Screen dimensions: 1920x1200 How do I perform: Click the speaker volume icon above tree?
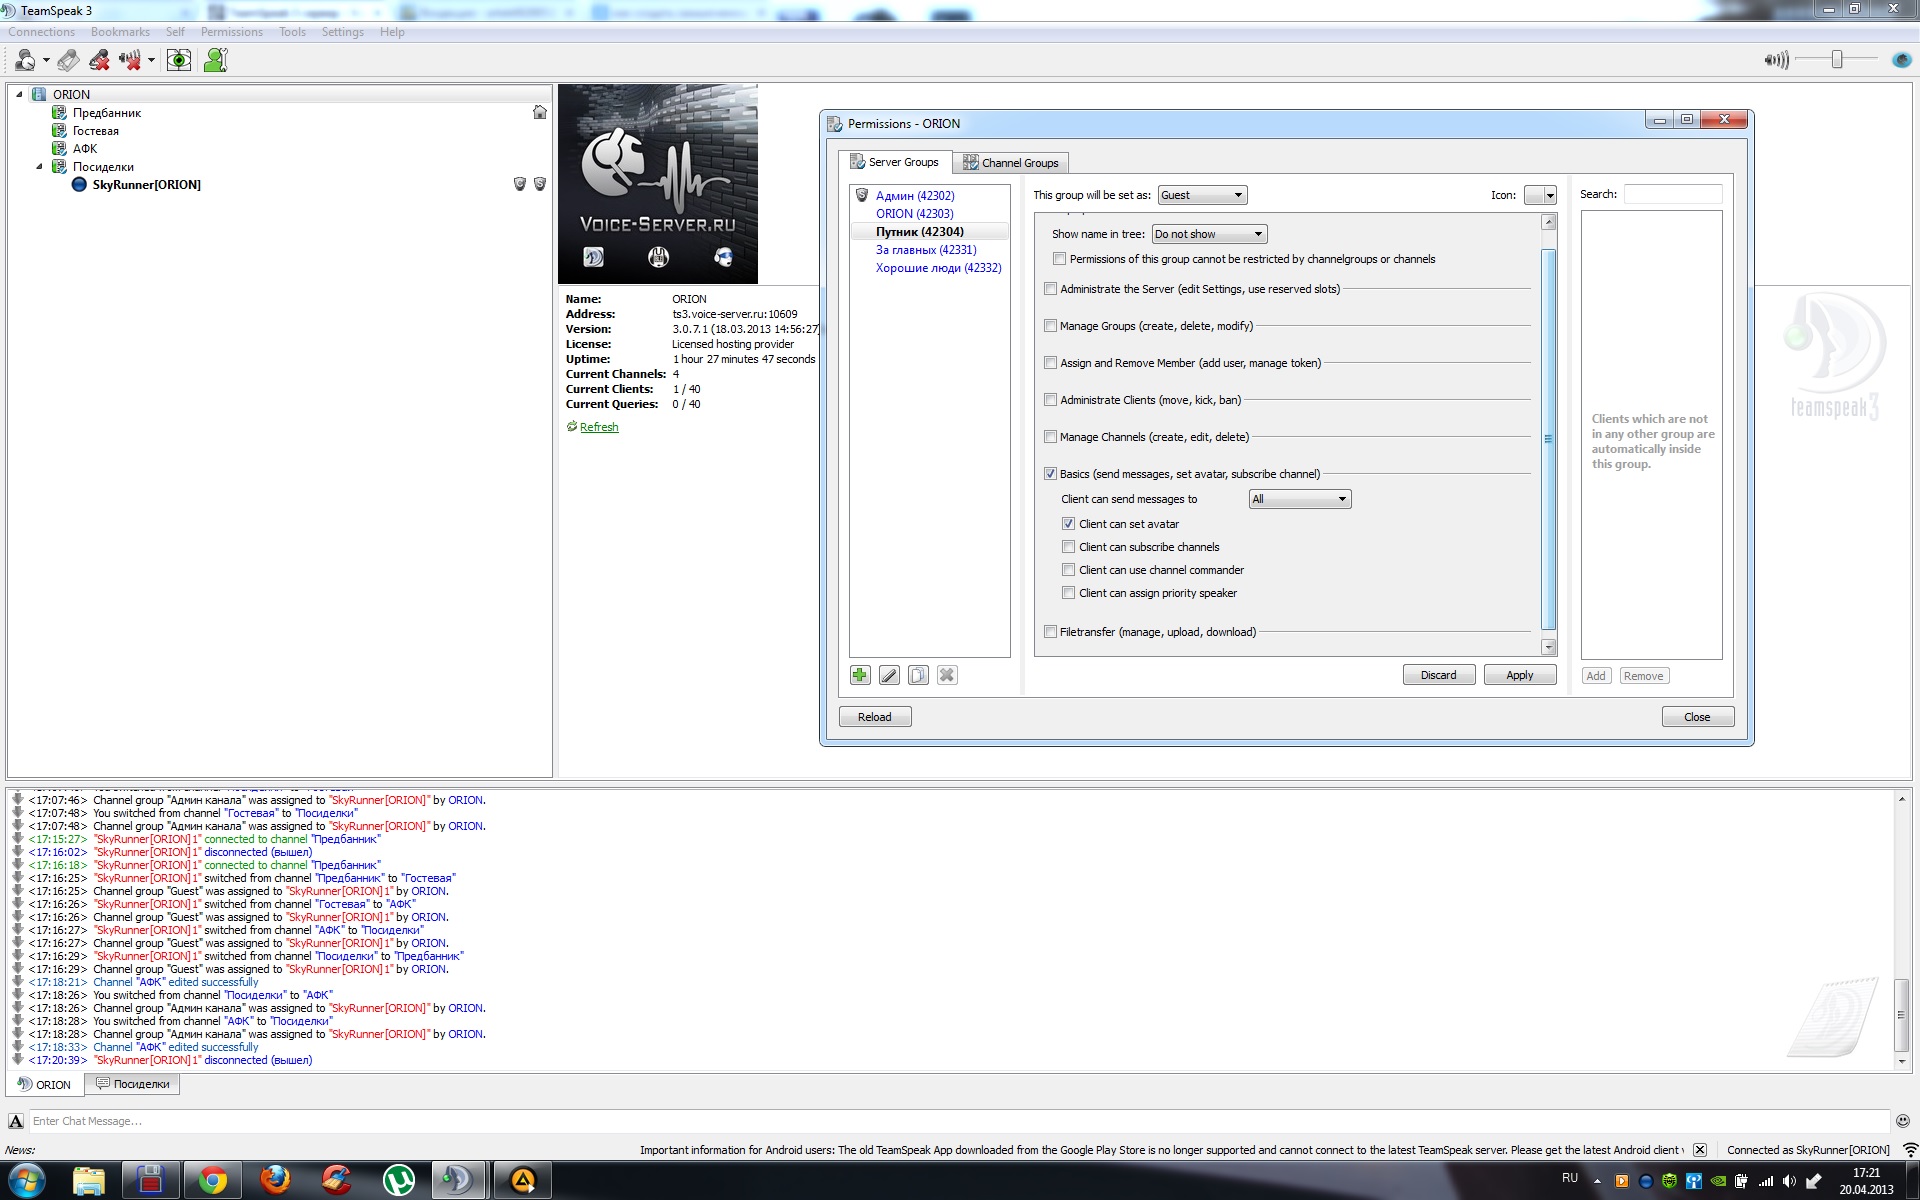point(1776,60)
